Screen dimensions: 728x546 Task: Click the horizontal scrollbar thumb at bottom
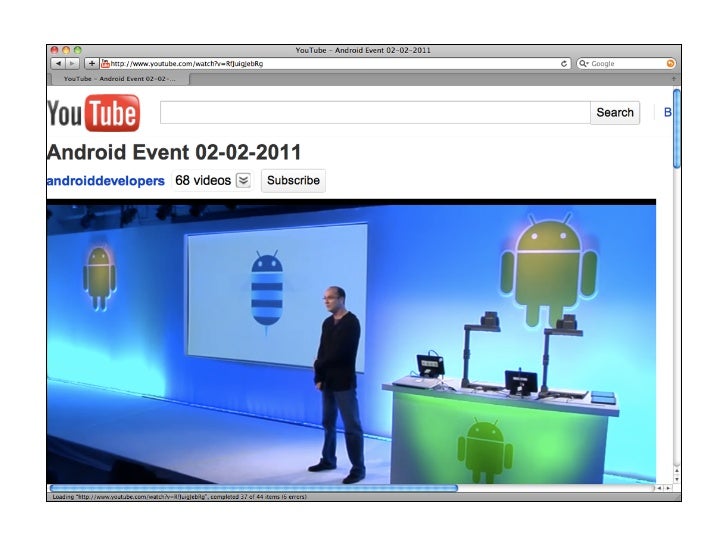pos(254,488)
